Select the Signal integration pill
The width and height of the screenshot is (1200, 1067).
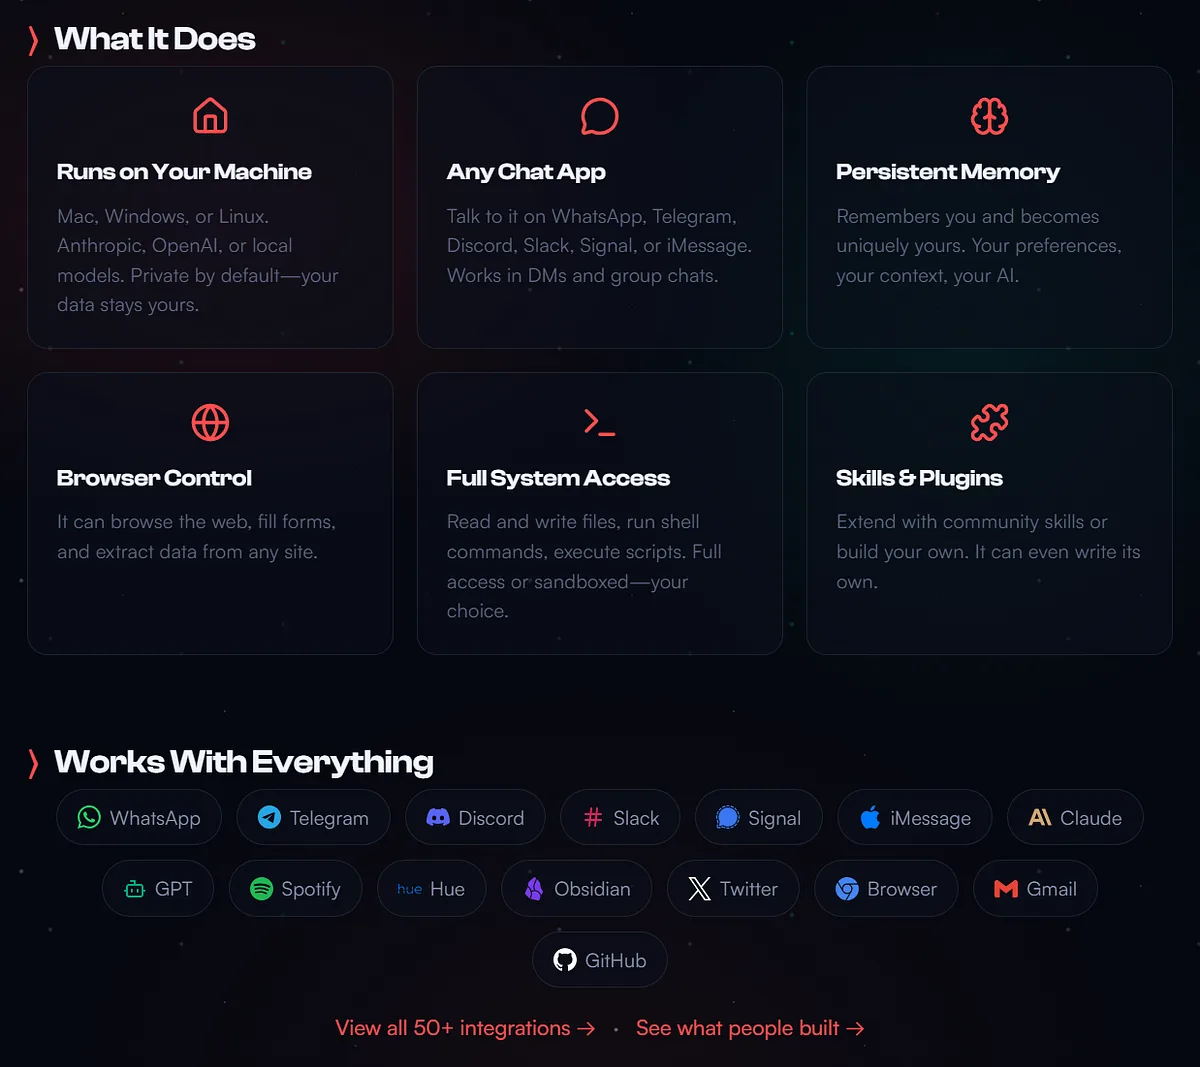[759, 818]
